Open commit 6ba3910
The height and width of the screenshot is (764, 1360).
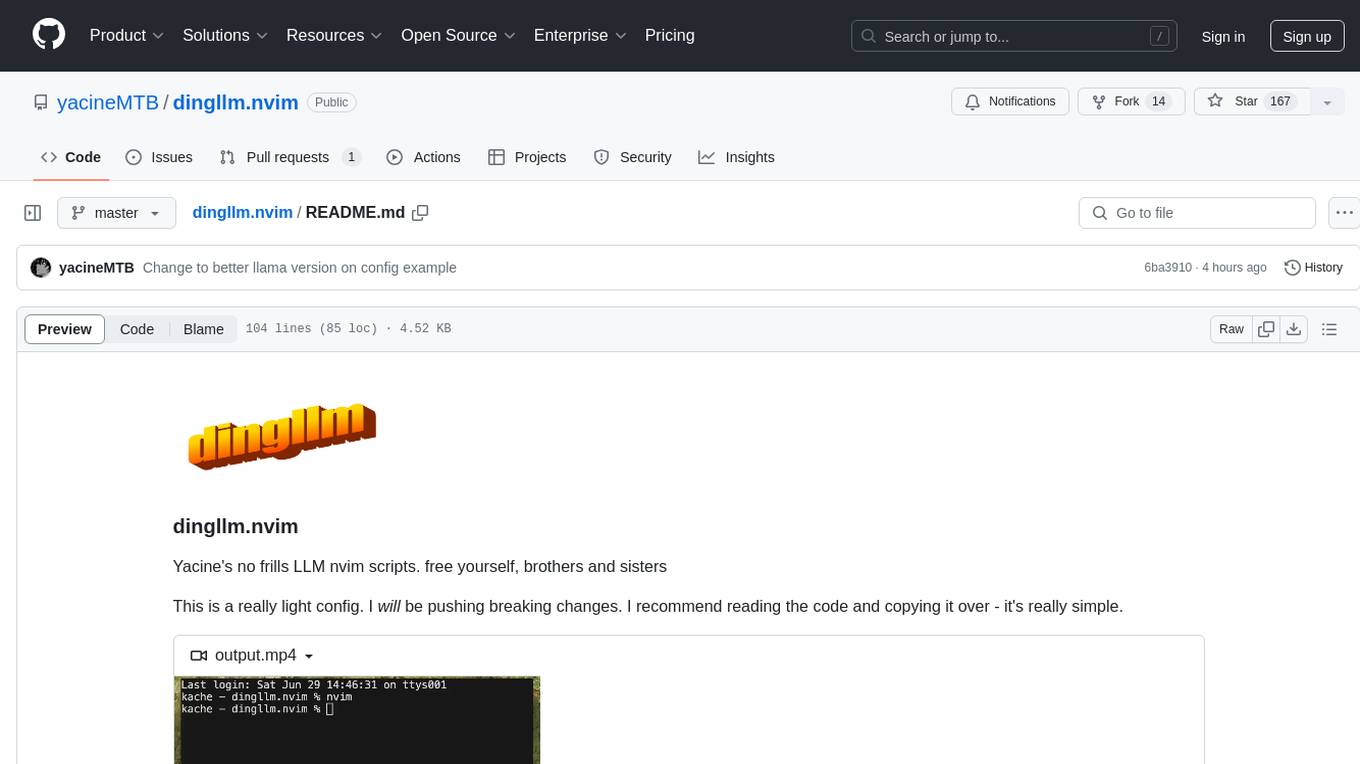point(1168,268)
